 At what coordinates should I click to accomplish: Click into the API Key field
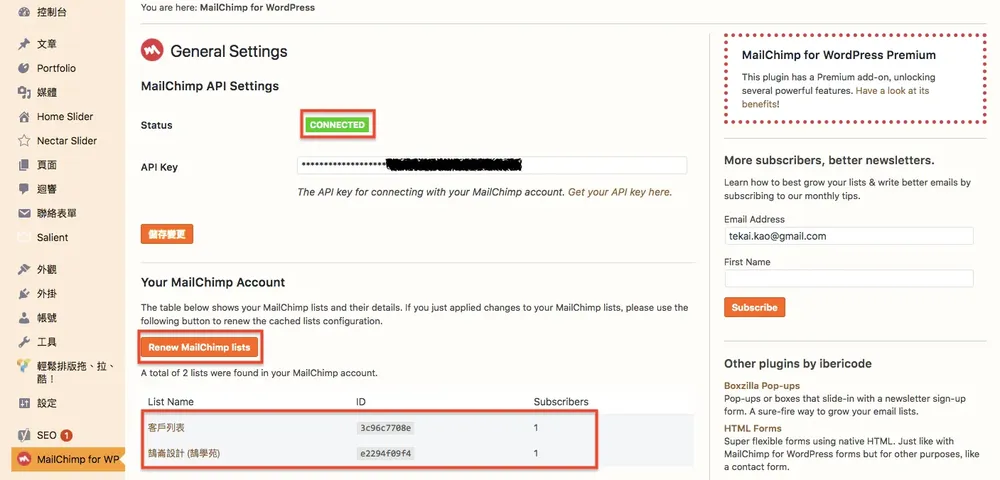pos(492,165)
